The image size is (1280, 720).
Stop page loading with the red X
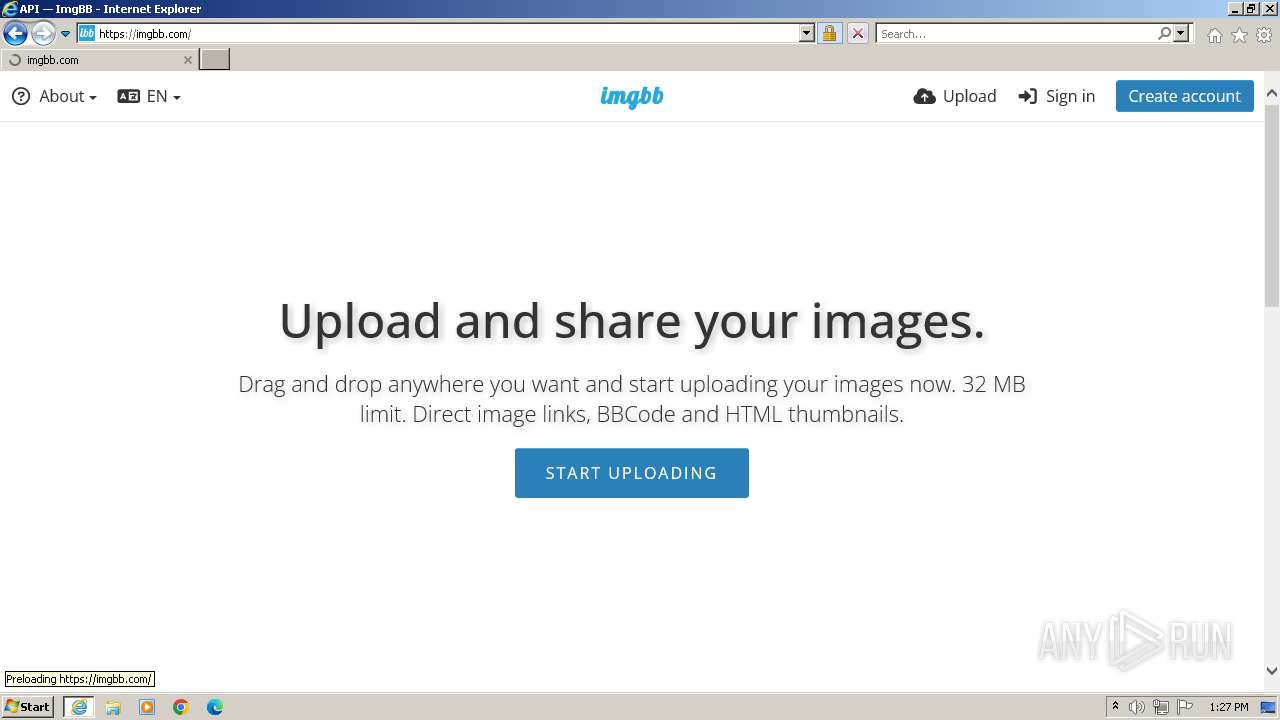pyautogui.click(x=857, y=33)
